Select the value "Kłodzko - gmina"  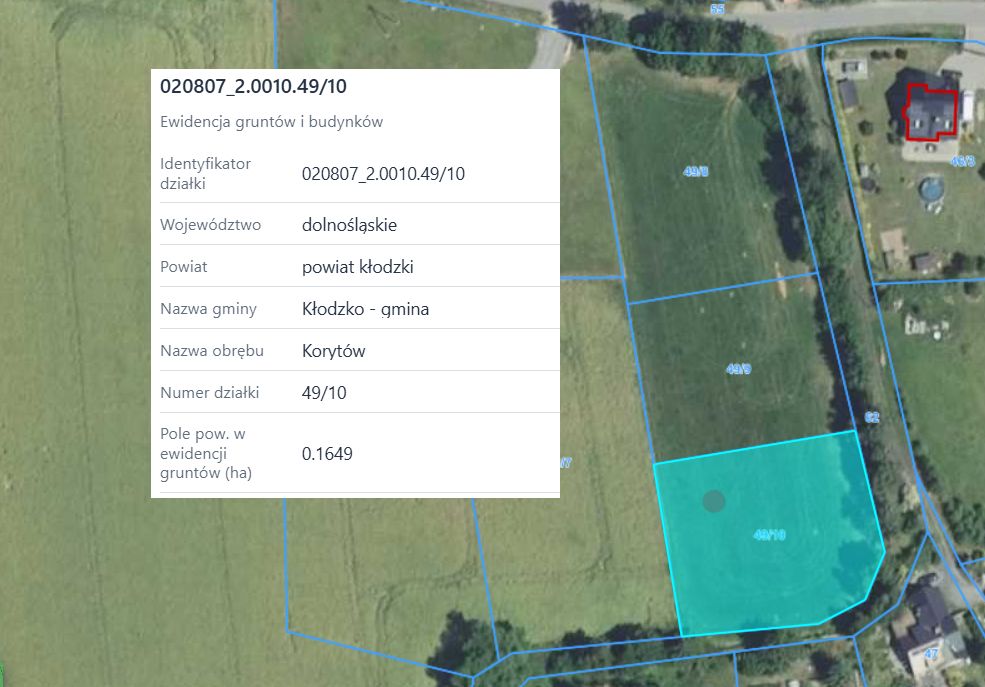point(366,309)
